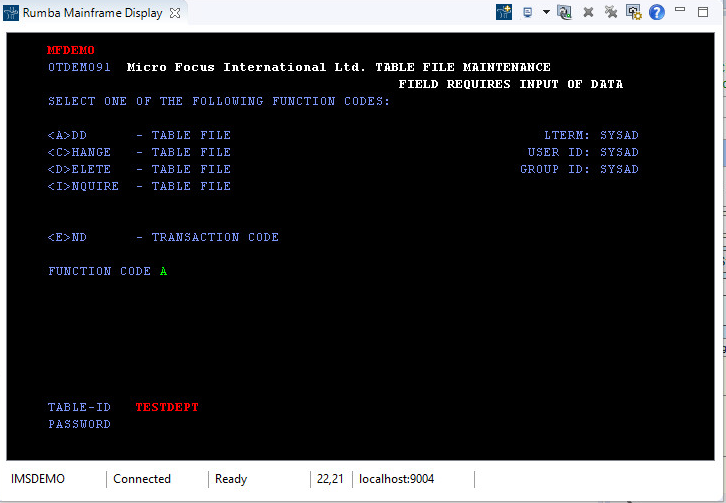Click the double X disconnect-all icon
This screenshot has width=726, height=503.
(x=611, y=12)
